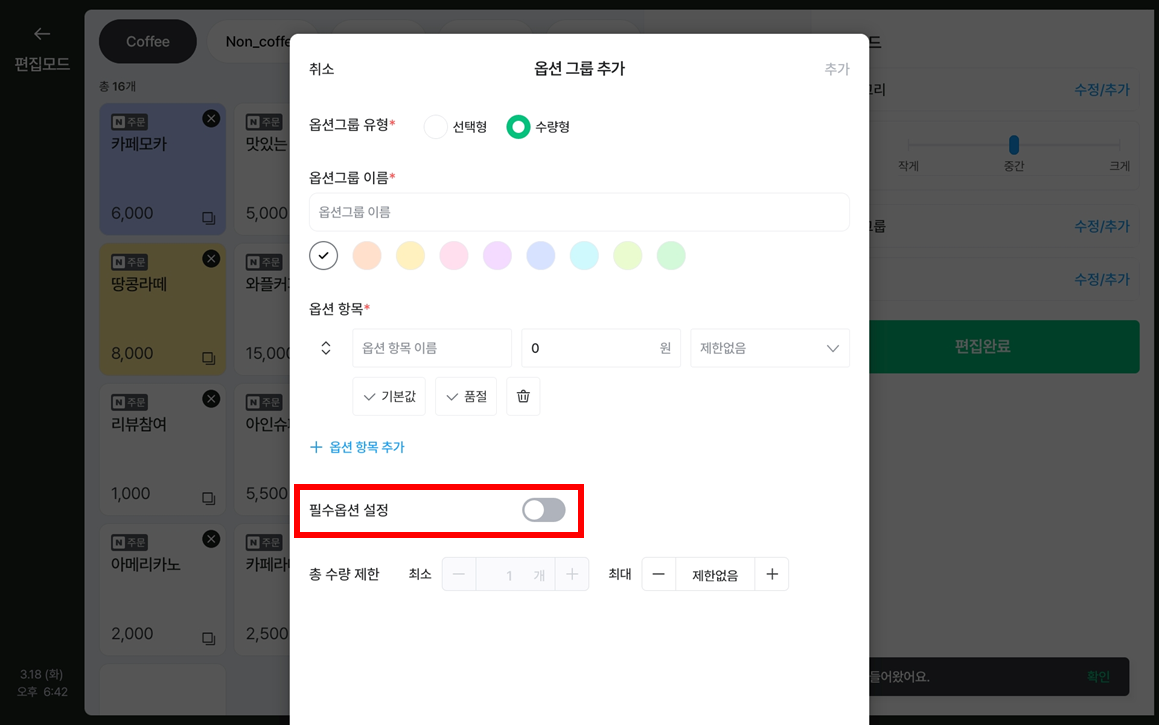
Task: Click 취소 to cancel the dialog
Action: click(322, 69)
